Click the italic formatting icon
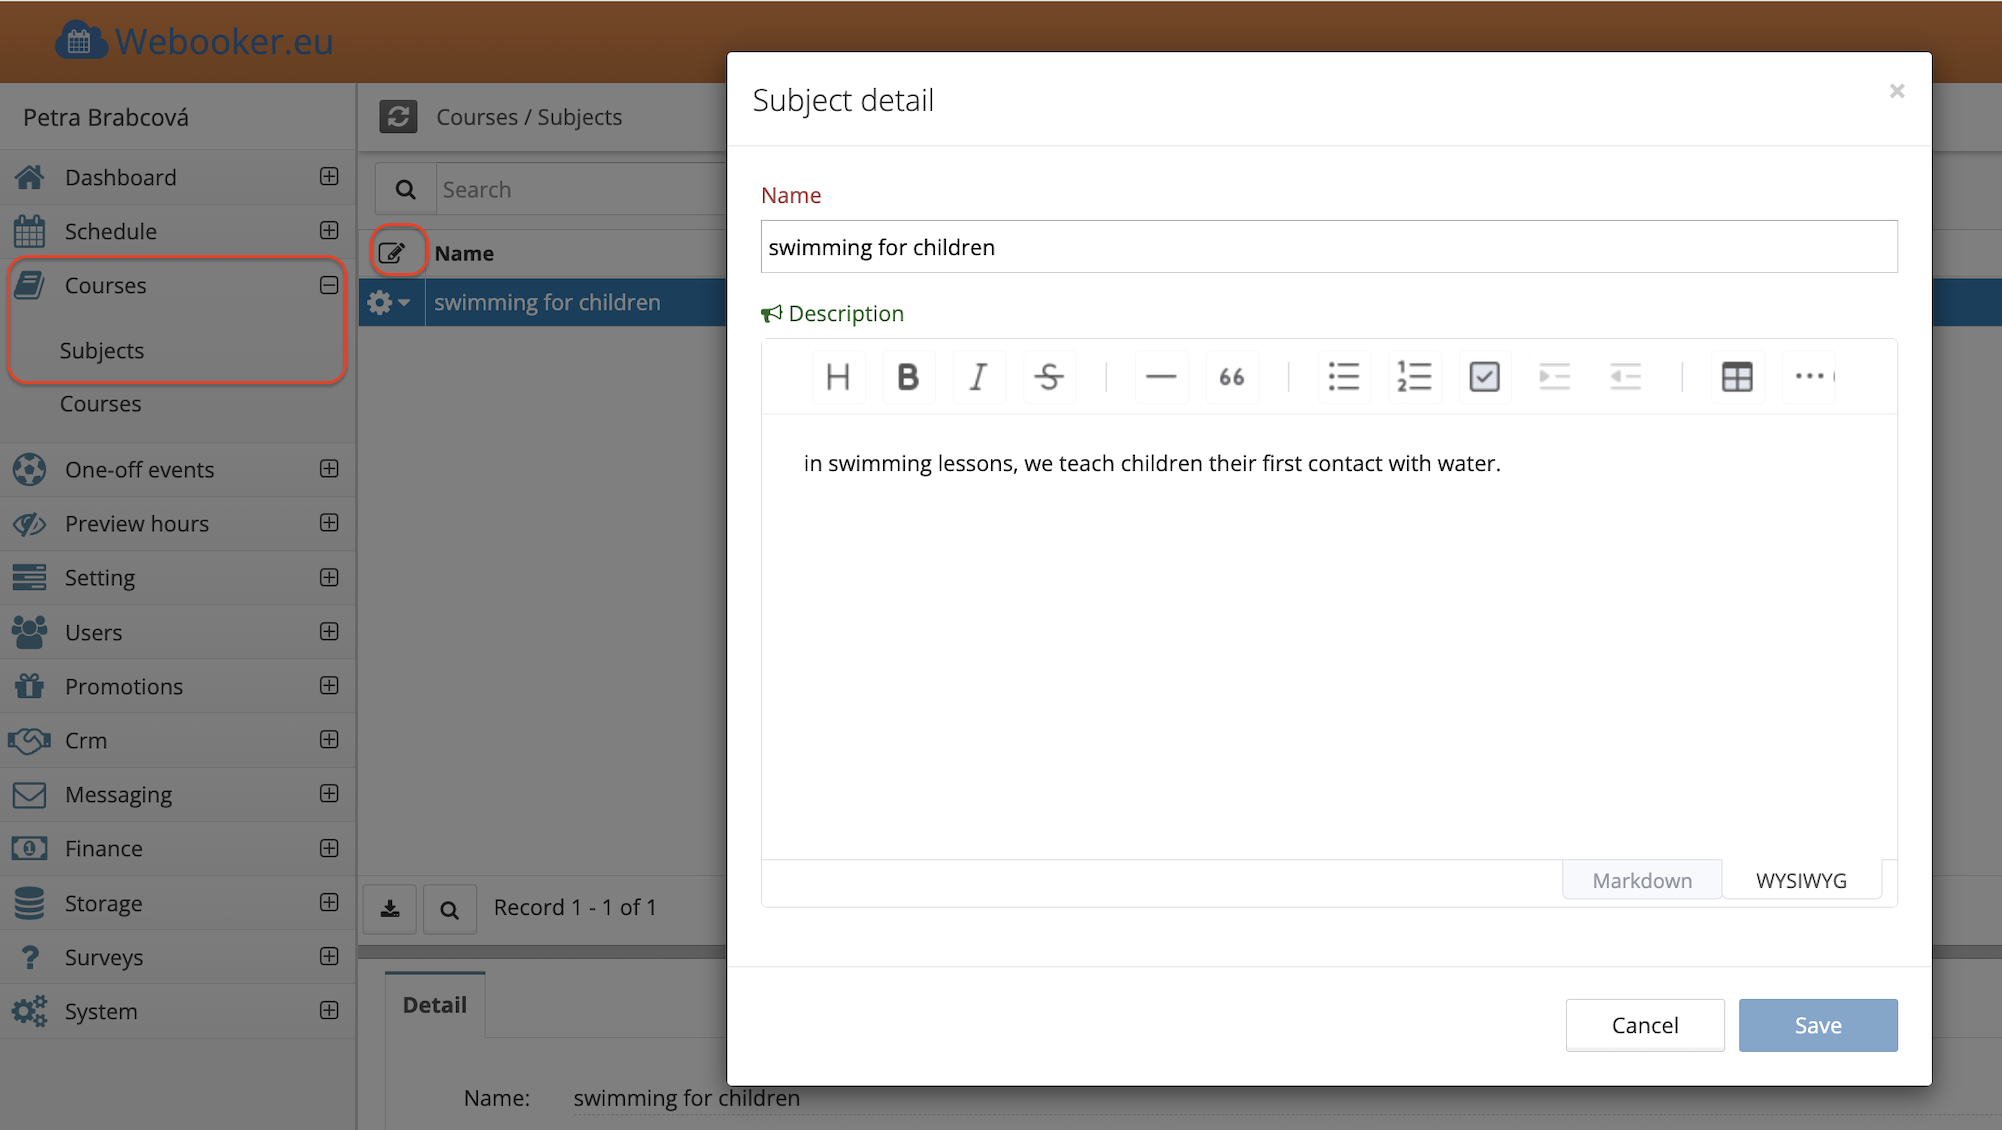 coord(978,377)
